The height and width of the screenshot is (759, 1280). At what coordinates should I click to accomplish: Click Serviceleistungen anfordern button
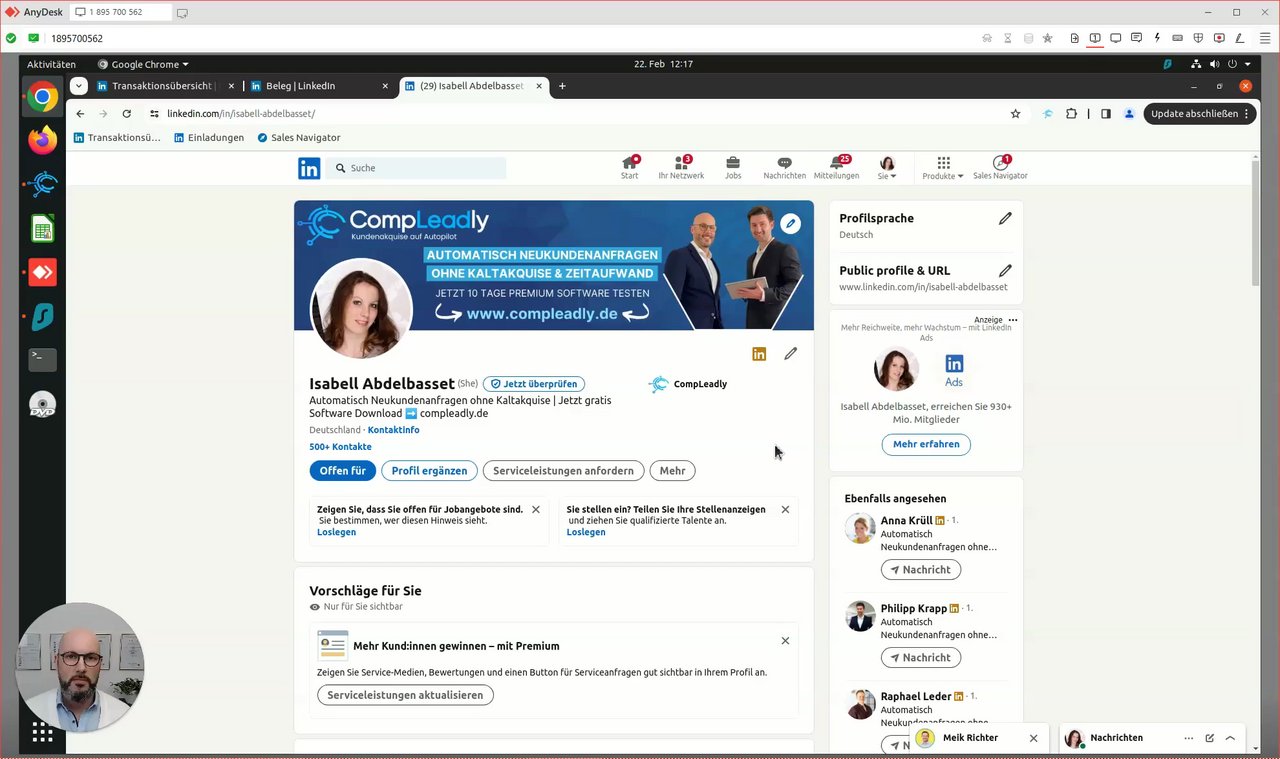563,471
